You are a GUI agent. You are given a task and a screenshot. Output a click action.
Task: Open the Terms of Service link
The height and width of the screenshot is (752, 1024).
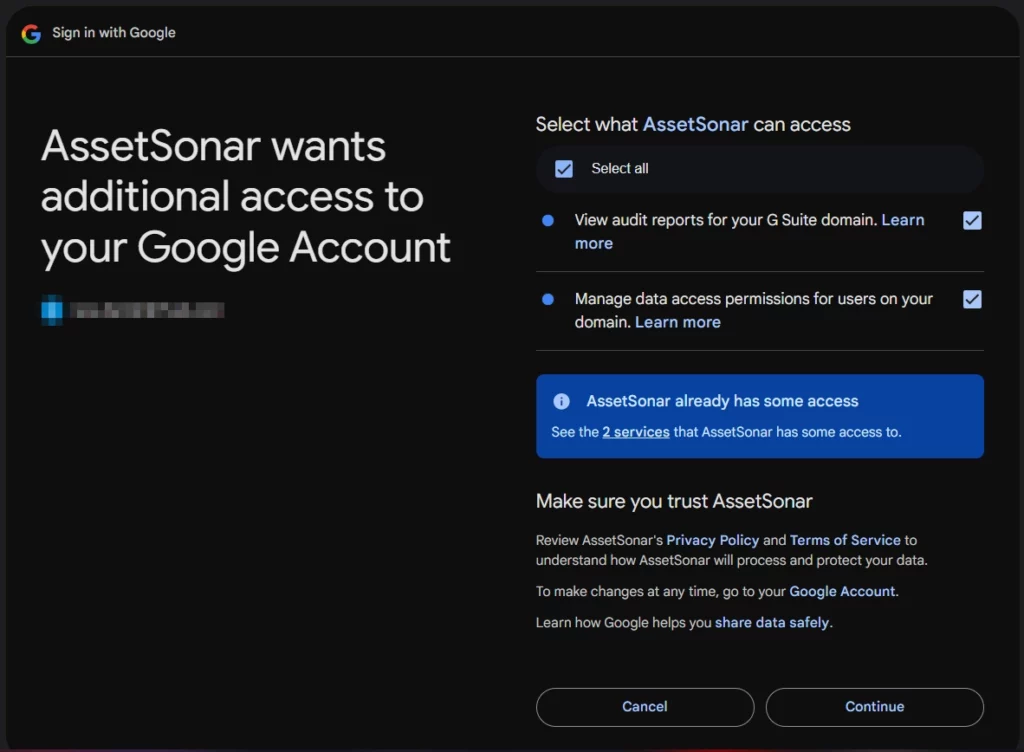tap(845, 539)
